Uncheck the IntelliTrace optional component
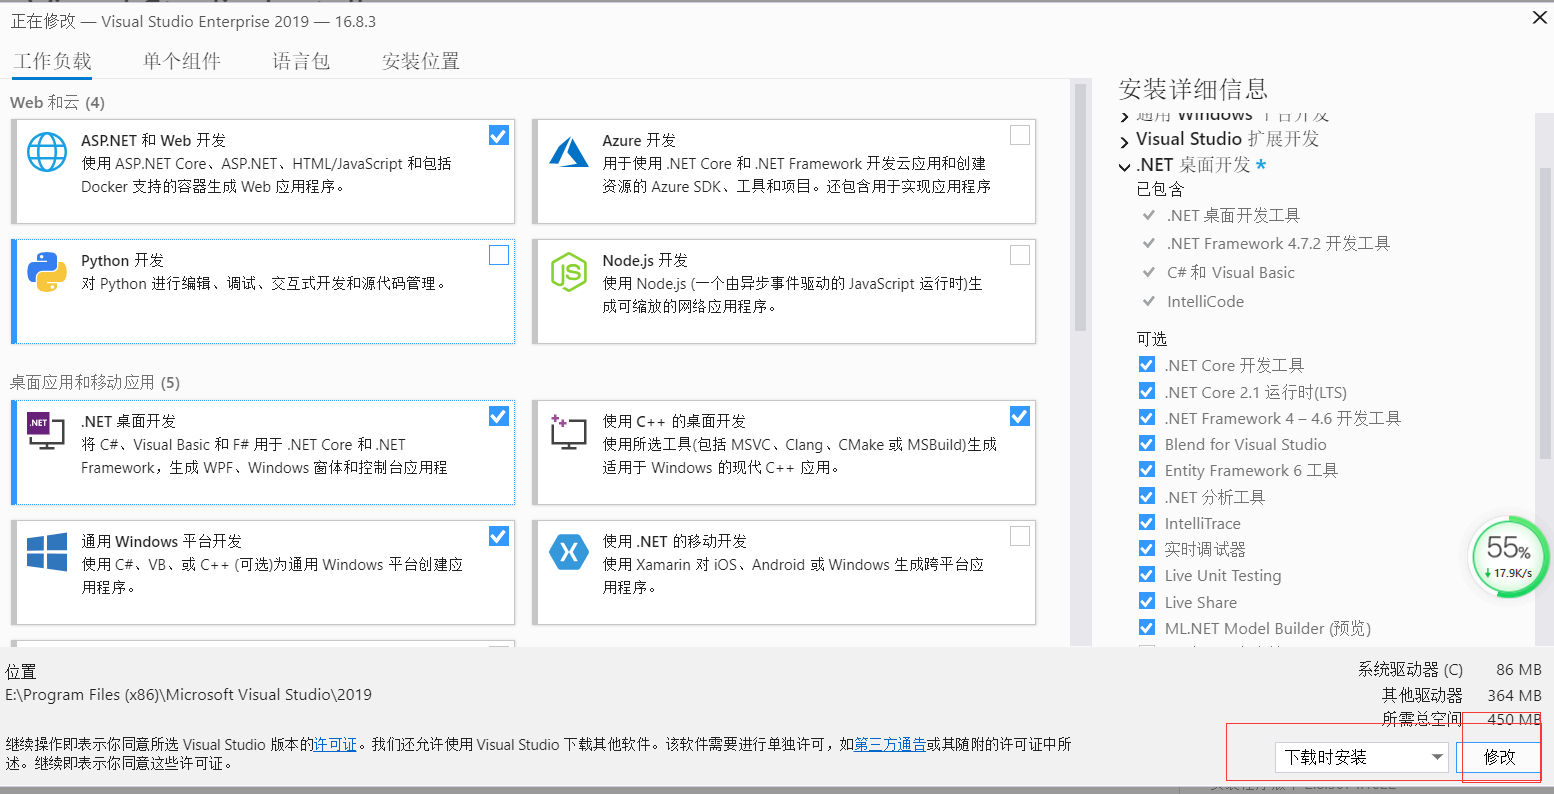The width and height of the screenshot is (1554, 794). (1147, 522)
